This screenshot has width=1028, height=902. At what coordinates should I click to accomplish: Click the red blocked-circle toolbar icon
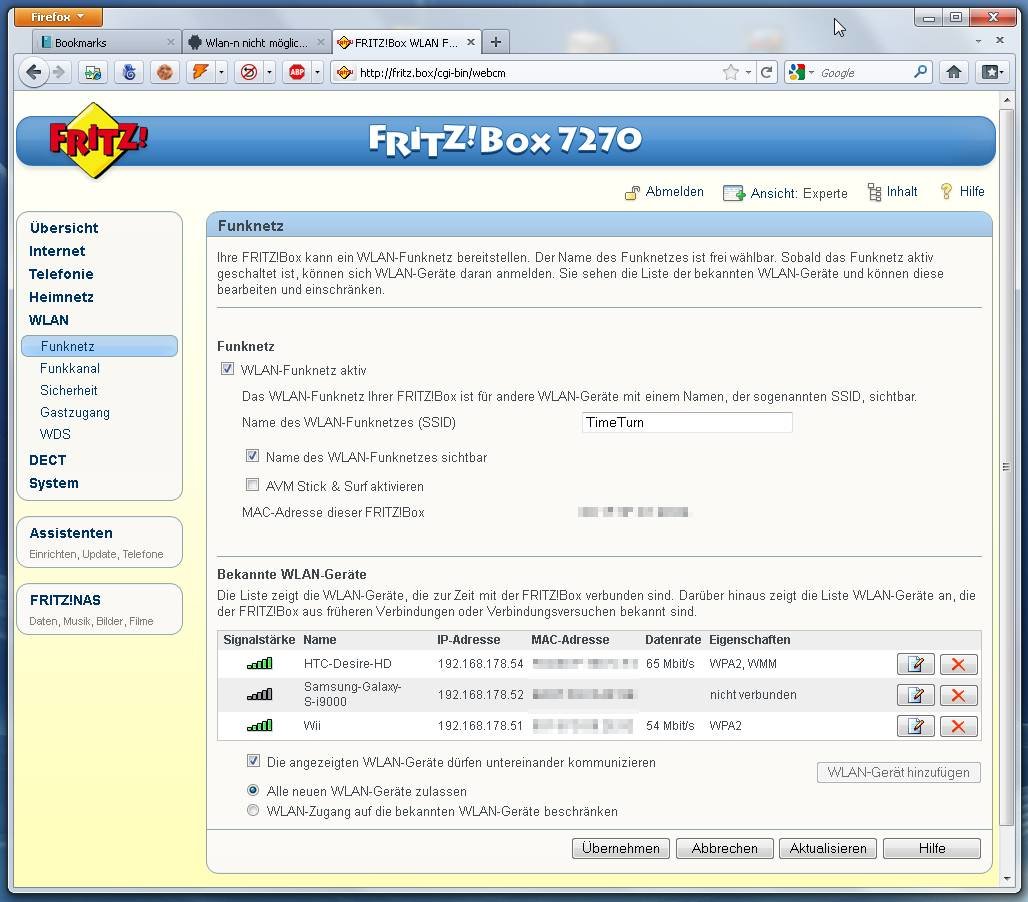click(248, 72)
